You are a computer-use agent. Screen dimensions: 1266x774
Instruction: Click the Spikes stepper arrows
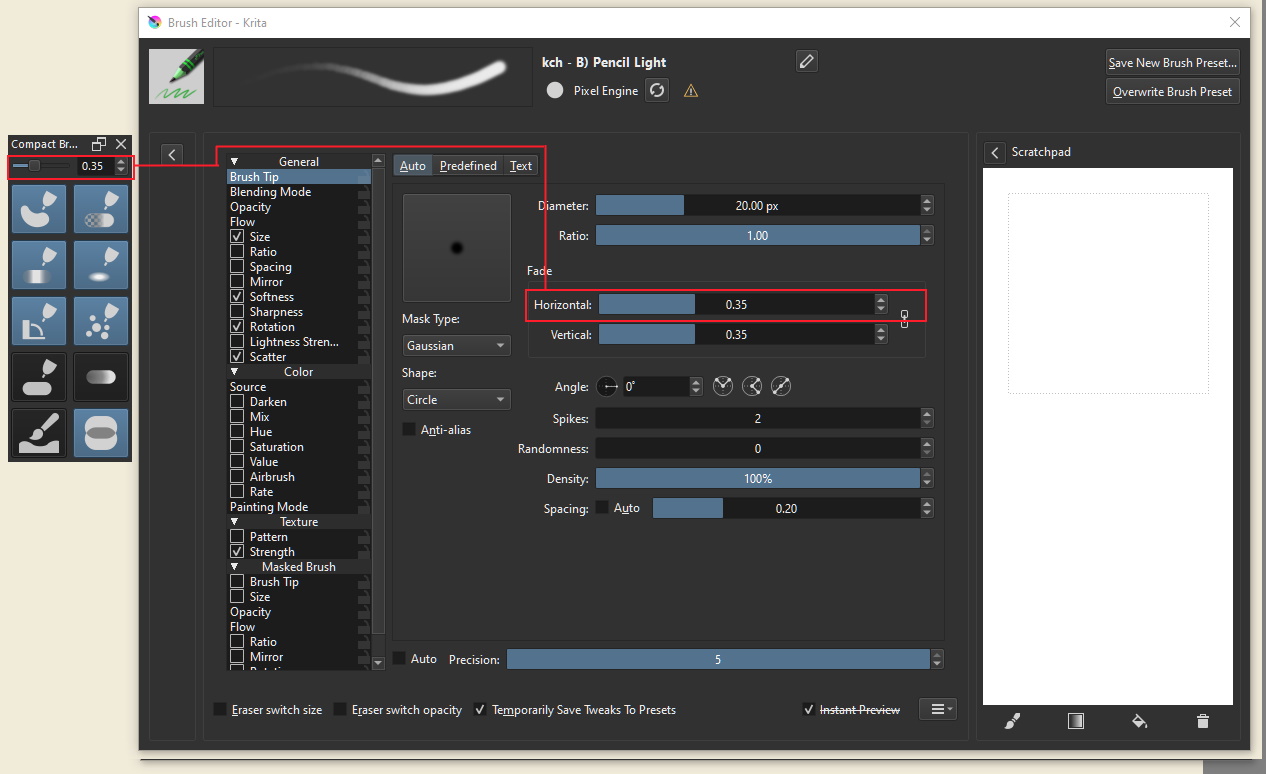coord(927,418)
